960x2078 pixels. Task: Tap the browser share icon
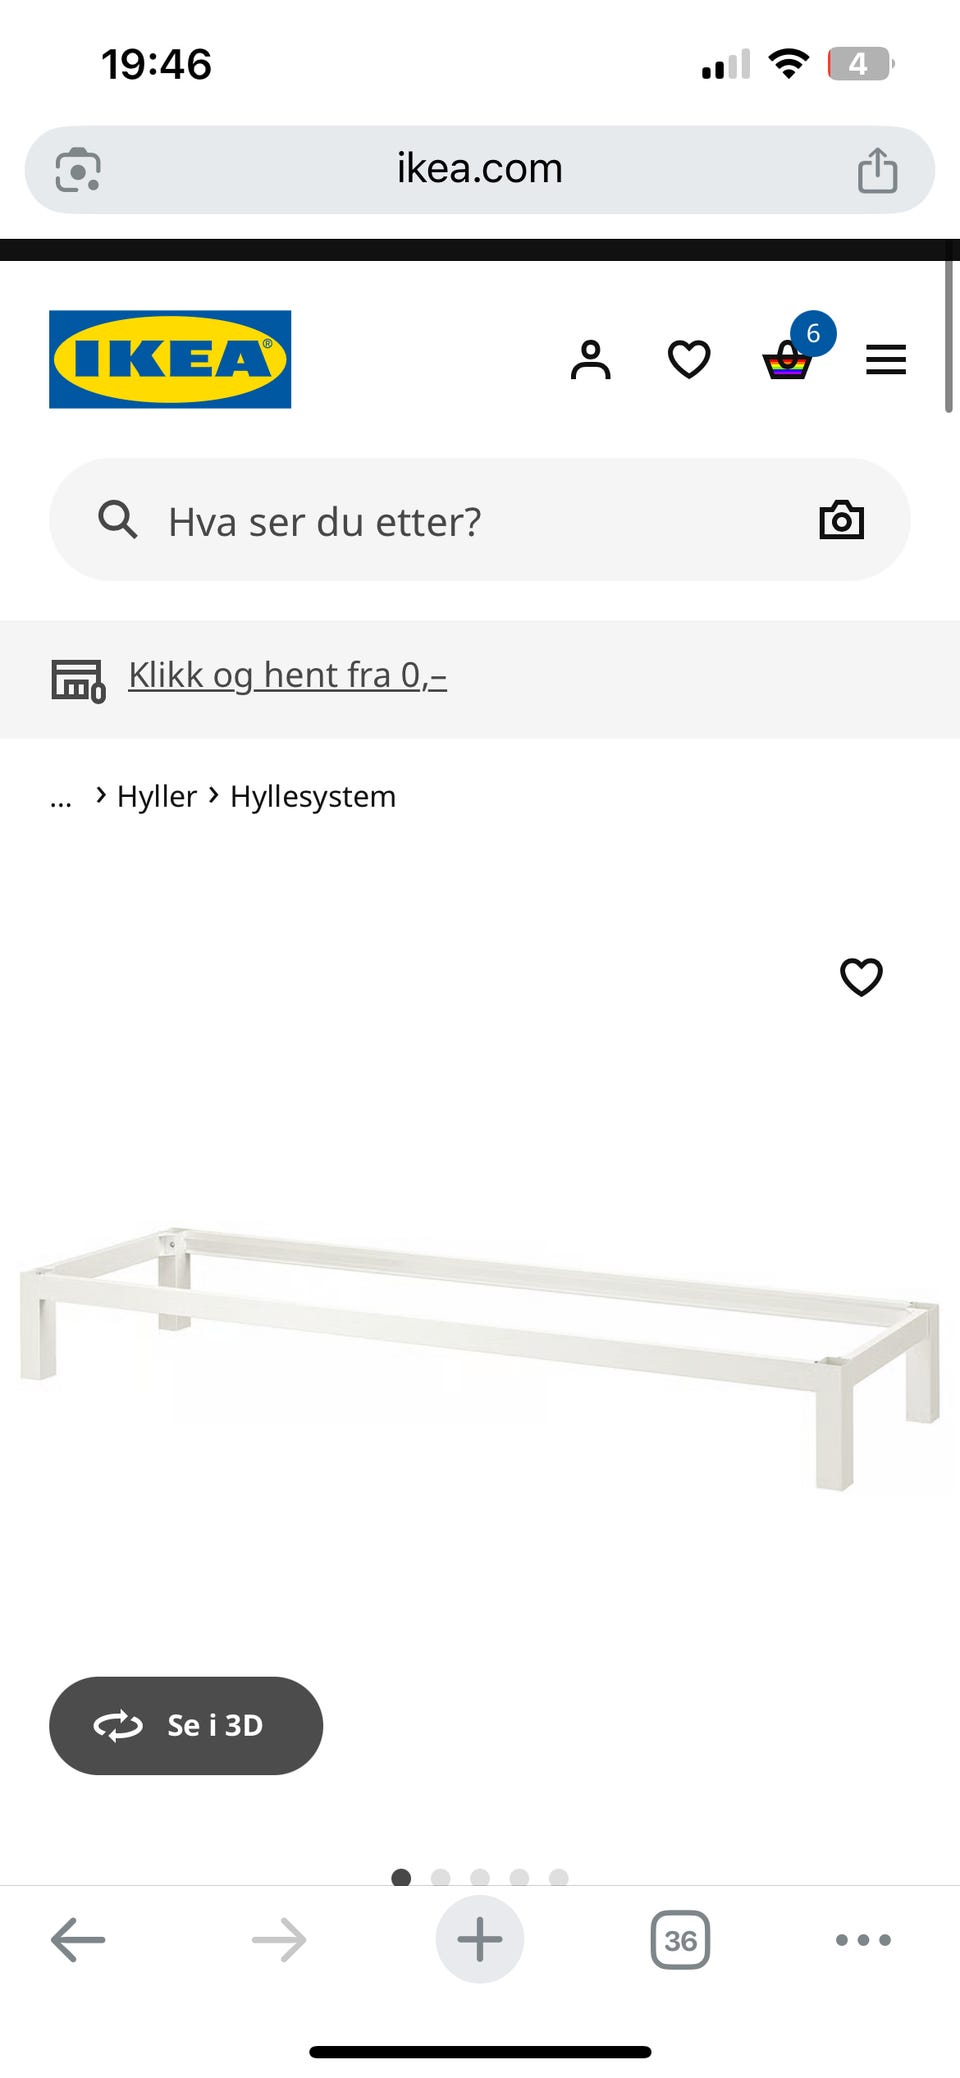coord(877,169)
